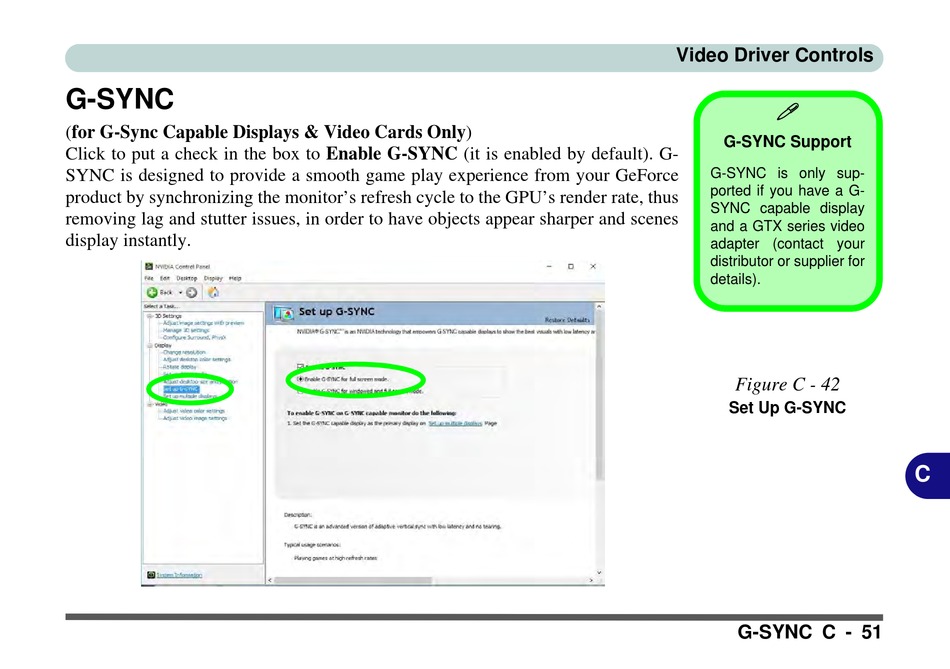Open the Edit menu

pos(165,278)
